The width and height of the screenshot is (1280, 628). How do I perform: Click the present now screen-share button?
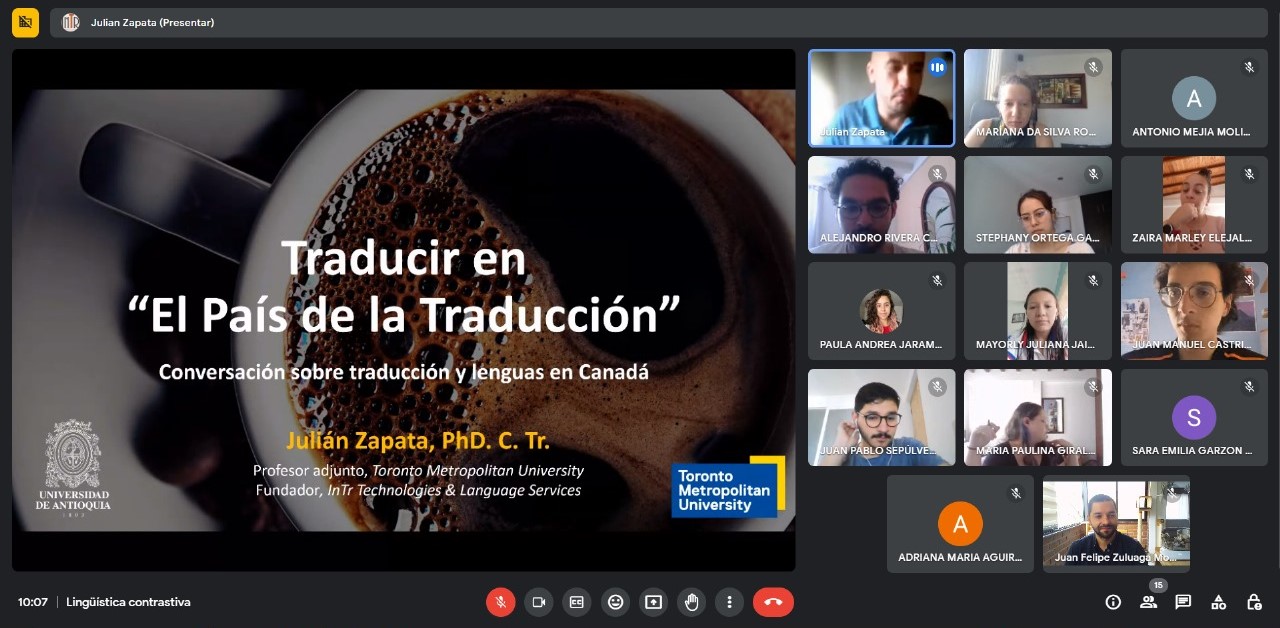point(653,602)
